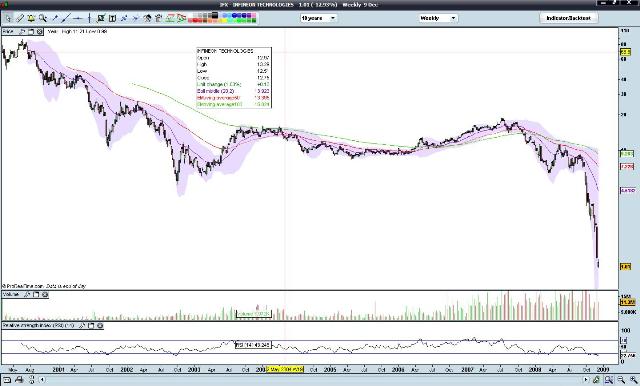
Task: Select the magnifier zoom tool in top toolbar
Action: 42,18
